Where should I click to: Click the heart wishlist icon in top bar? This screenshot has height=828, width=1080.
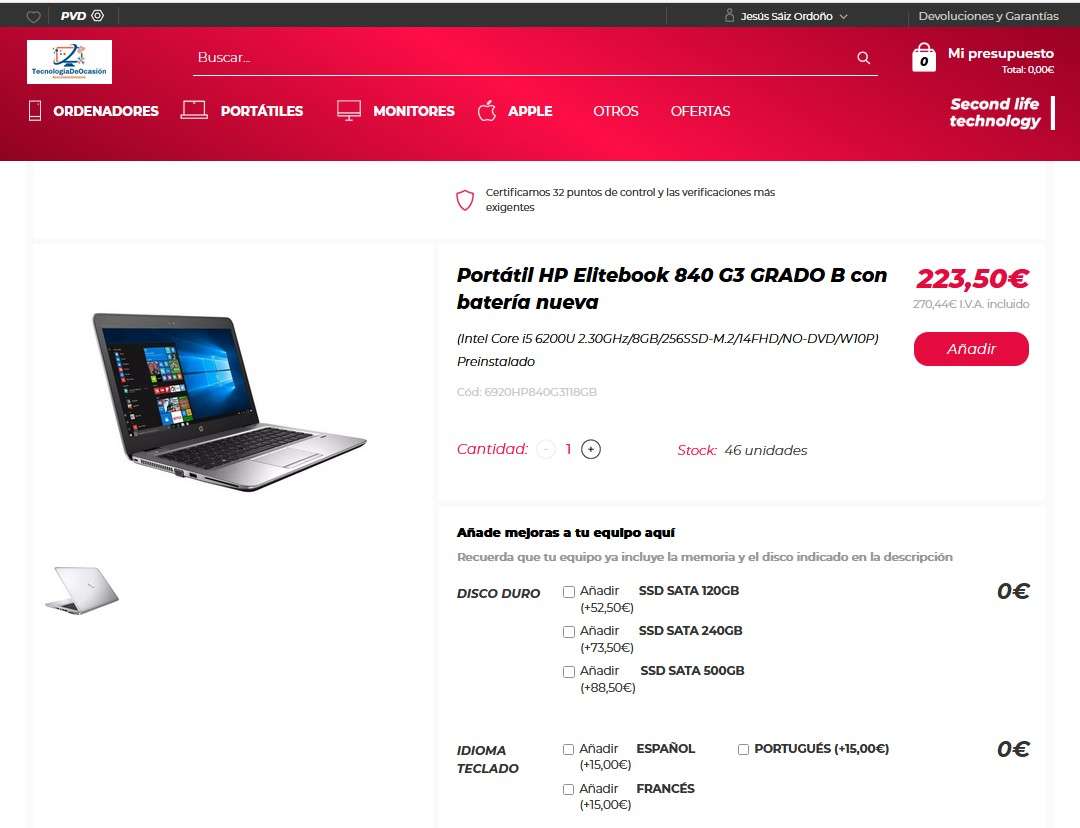tap(33, 16)
